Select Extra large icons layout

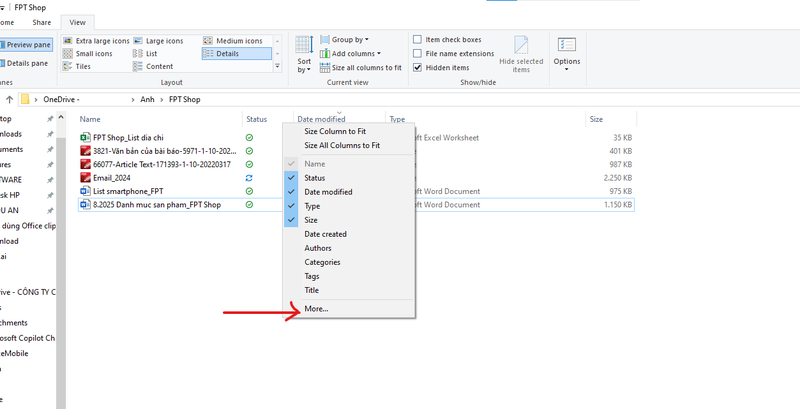coord(96,41)
